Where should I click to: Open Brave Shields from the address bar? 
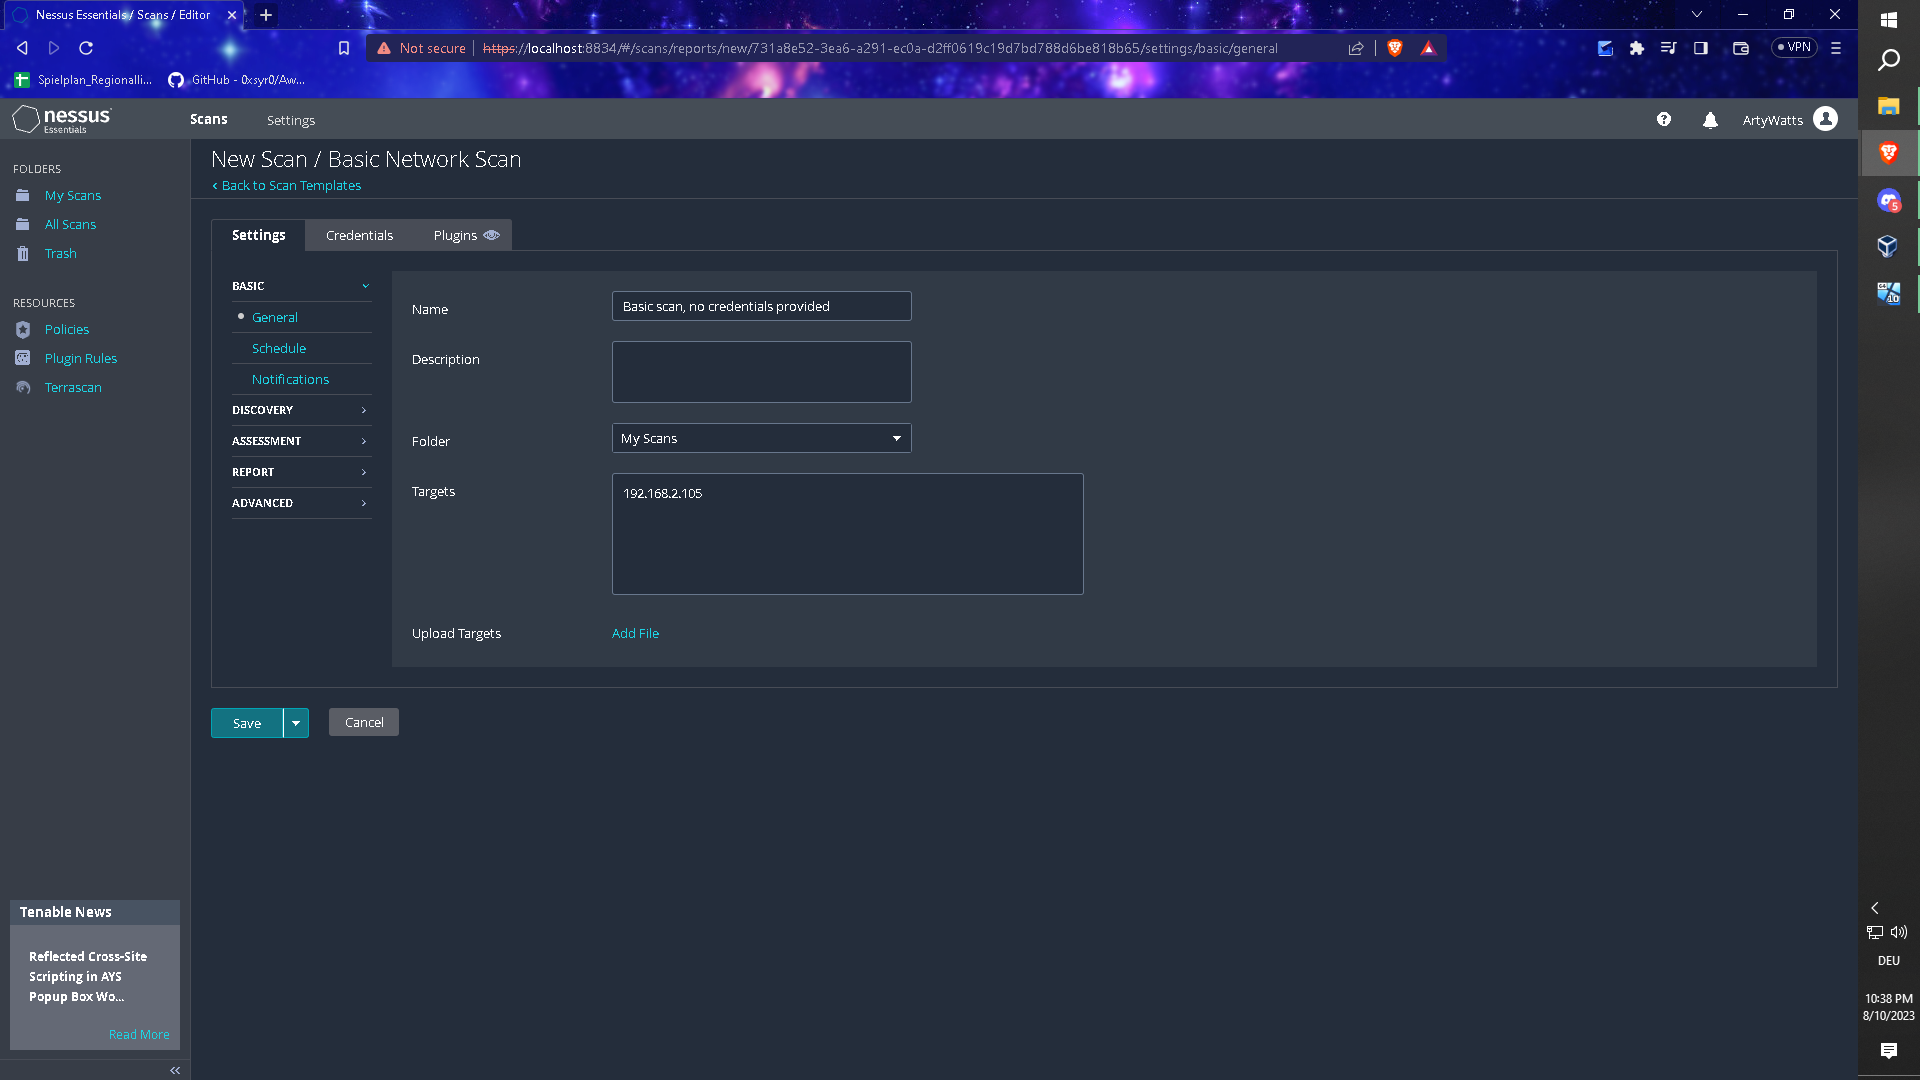[x=1395, y=47]
